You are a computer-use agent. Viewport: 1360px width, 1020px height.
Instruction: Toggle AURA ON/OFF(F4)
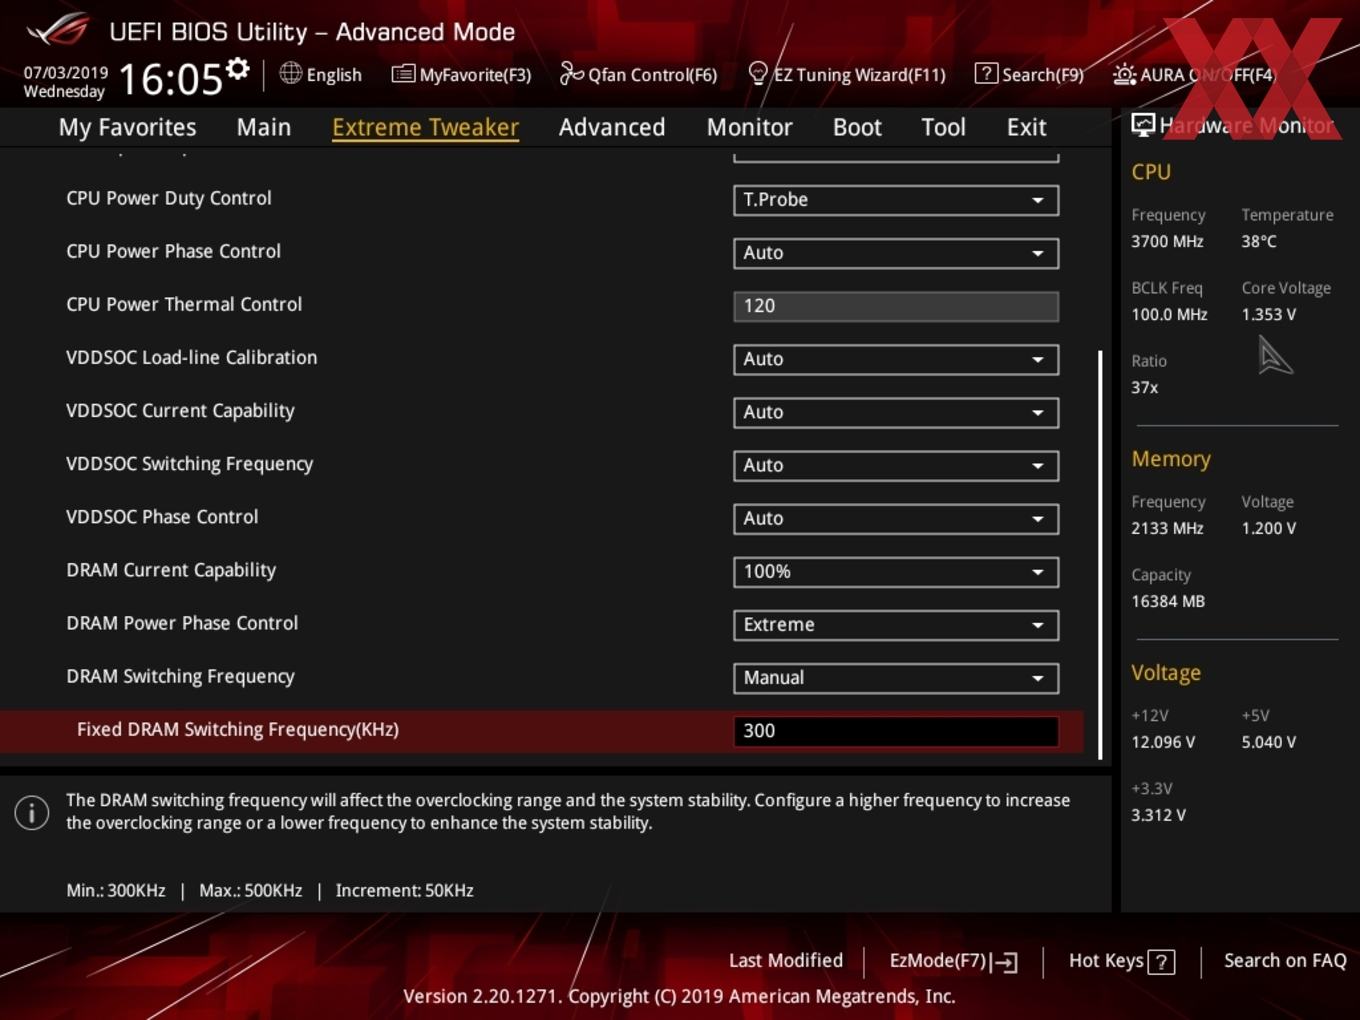pos(1194,74)
